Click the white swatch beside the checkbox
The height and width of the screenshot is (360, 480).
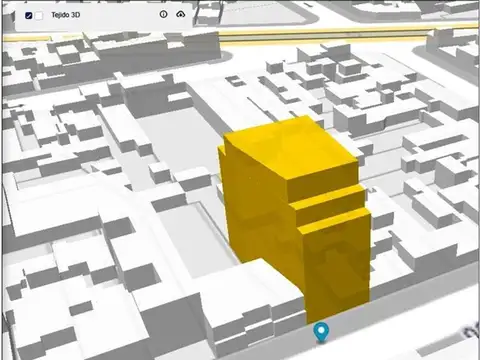tap(39, 15)
